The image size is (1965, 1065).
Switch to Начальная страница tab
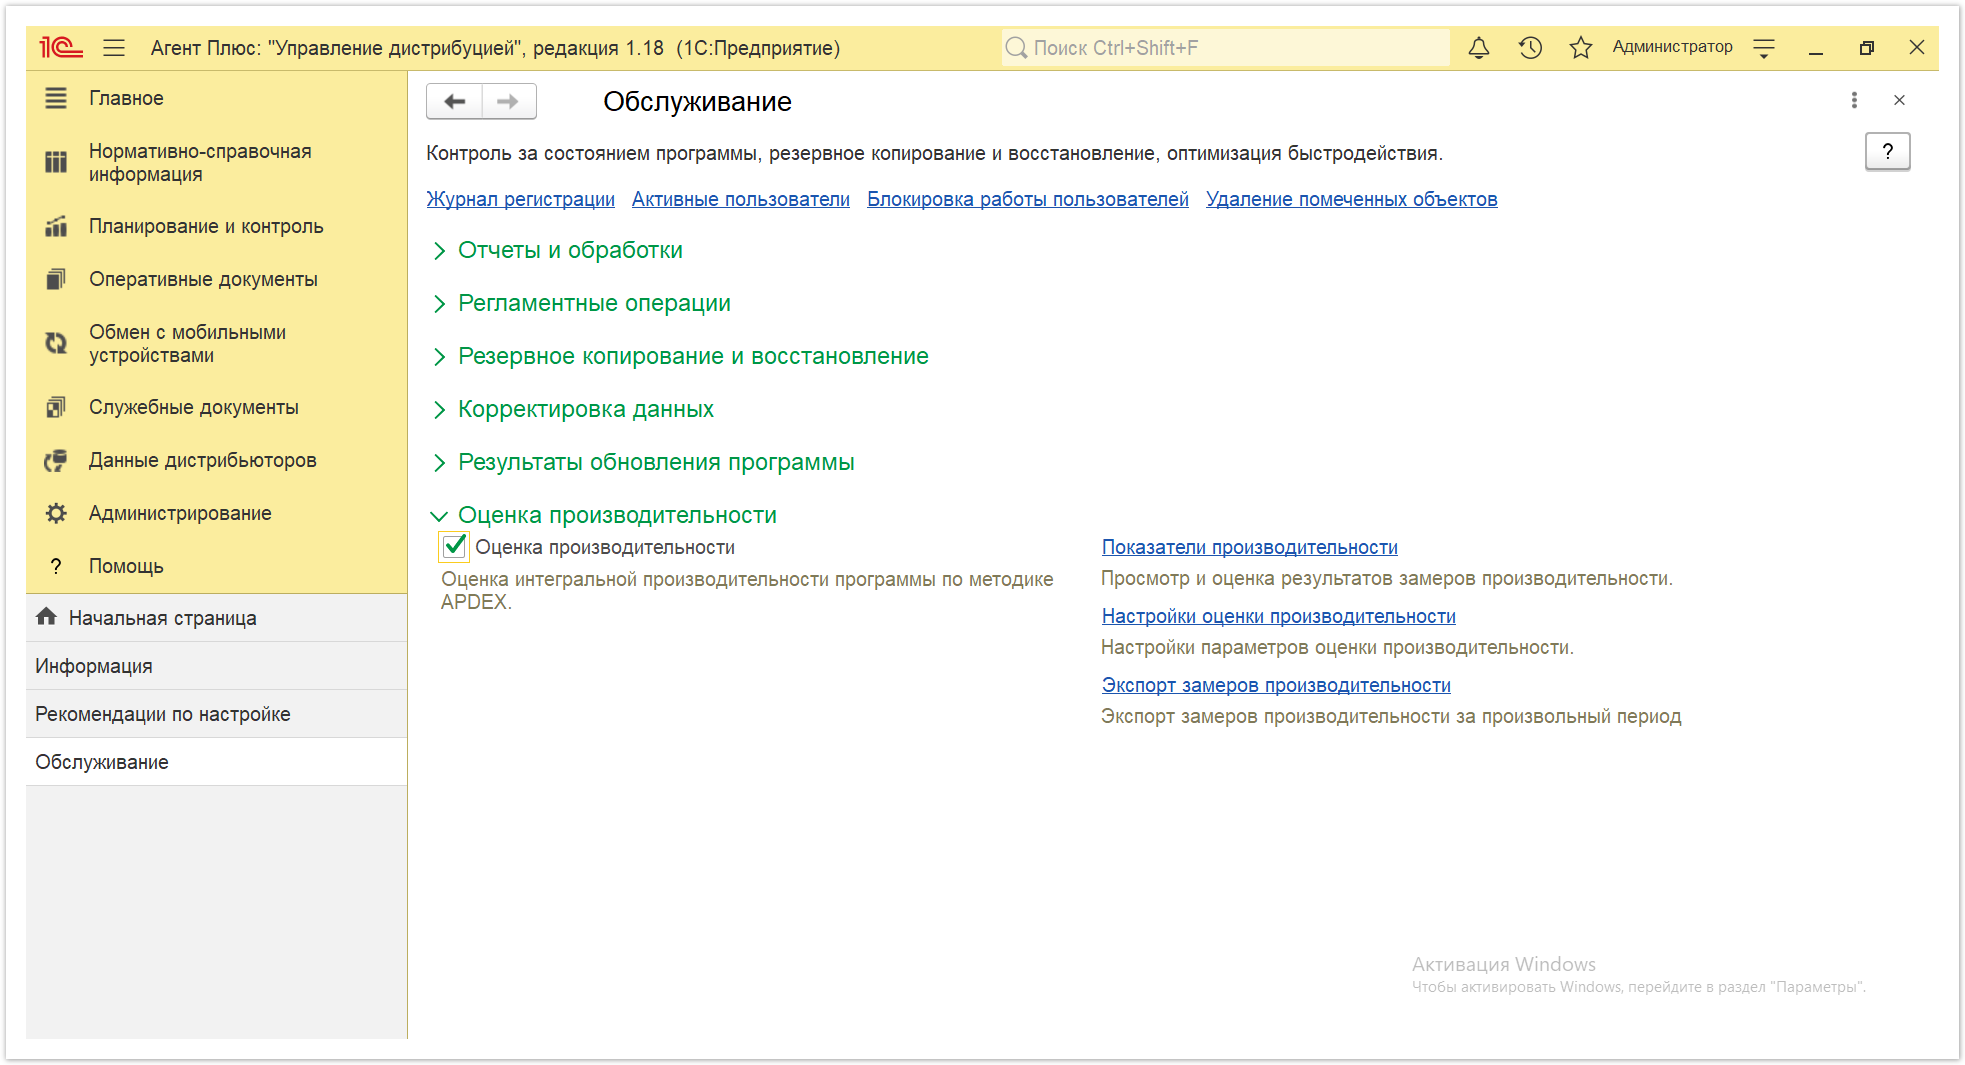pyautogui.click(x=216, y=618)
